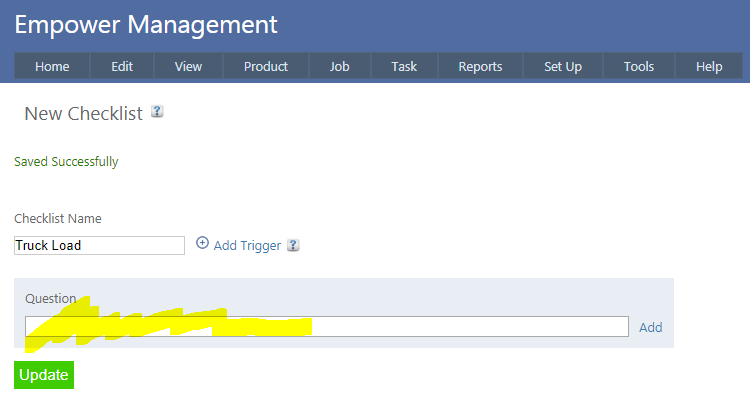
Task: Select the View menu item
Action: pyautogui.click(x=188, y=66)
